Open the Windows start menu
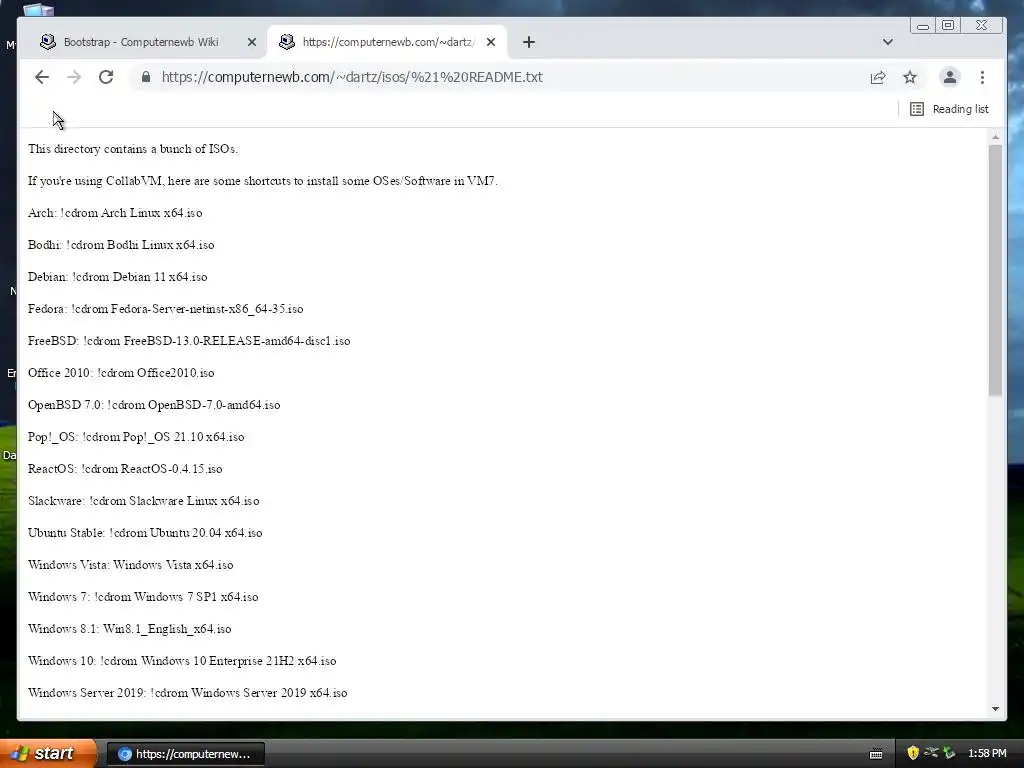The image size is (1024, 768). [x=47, y=753]
